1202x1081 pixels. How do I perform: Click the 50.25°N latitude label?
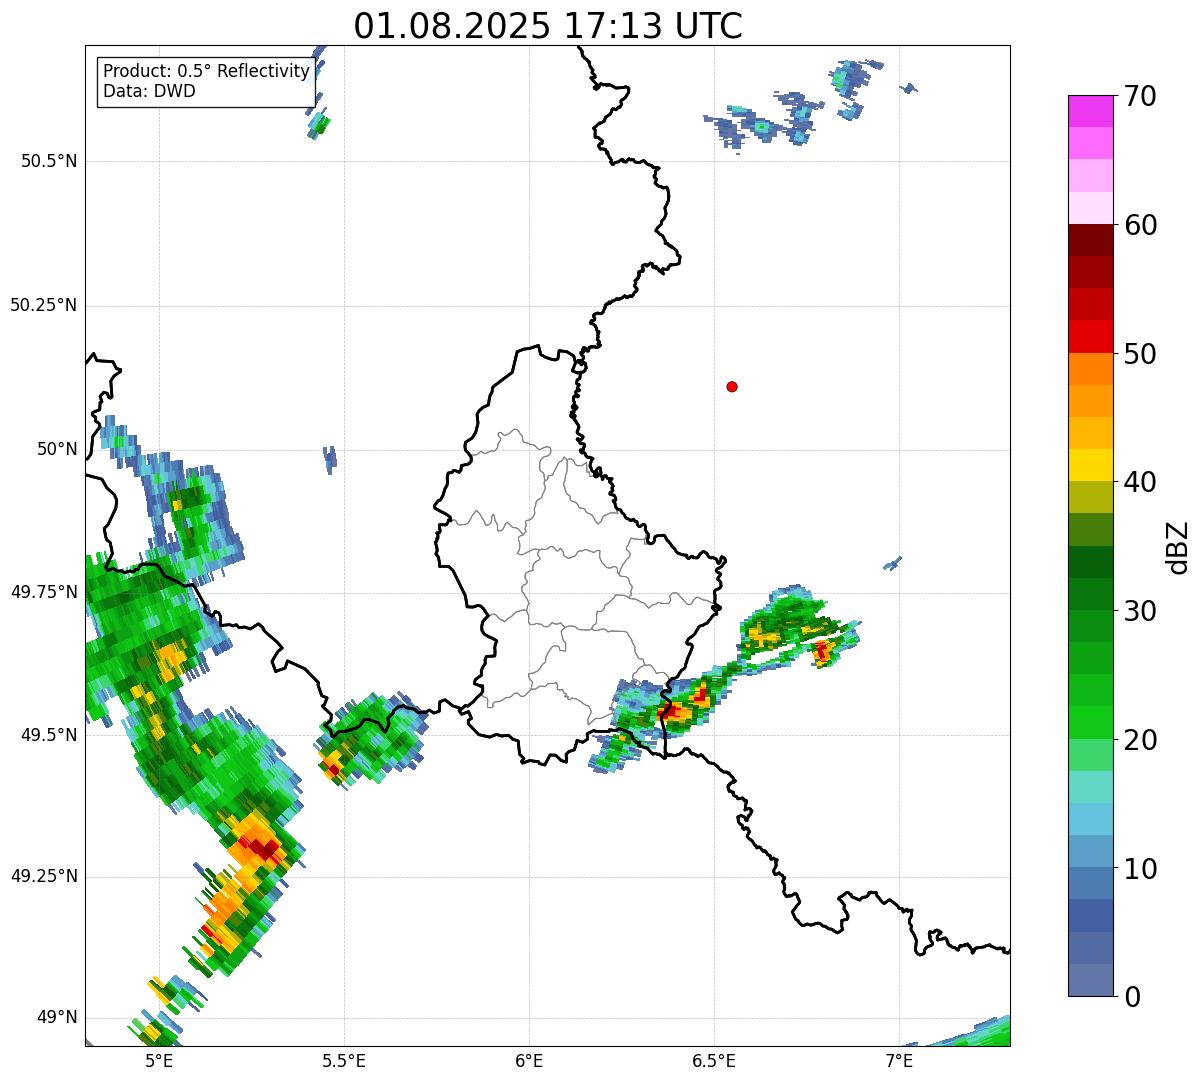pos(44,305)
